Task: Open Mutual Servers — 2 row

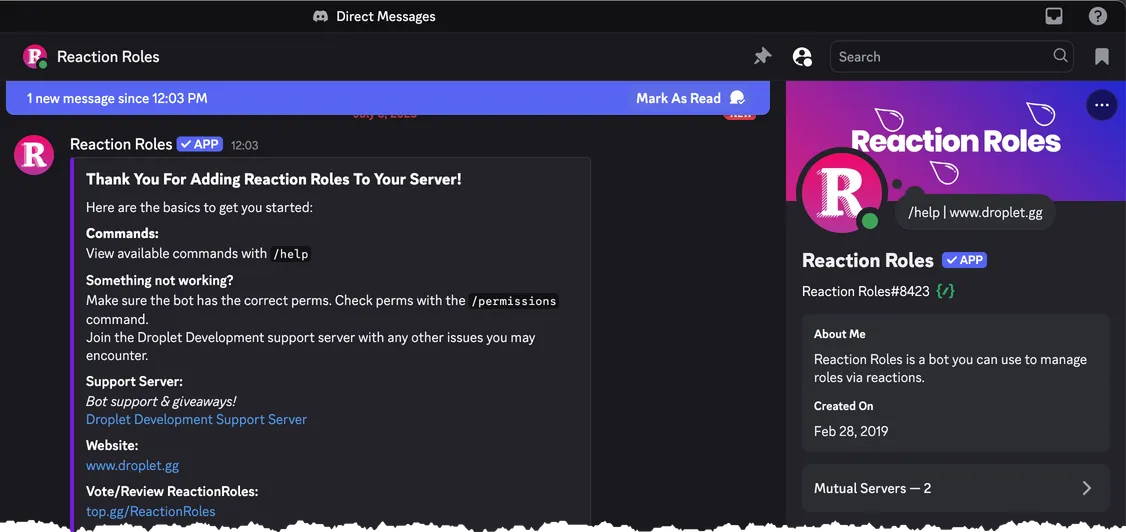Action: (956, 488)
